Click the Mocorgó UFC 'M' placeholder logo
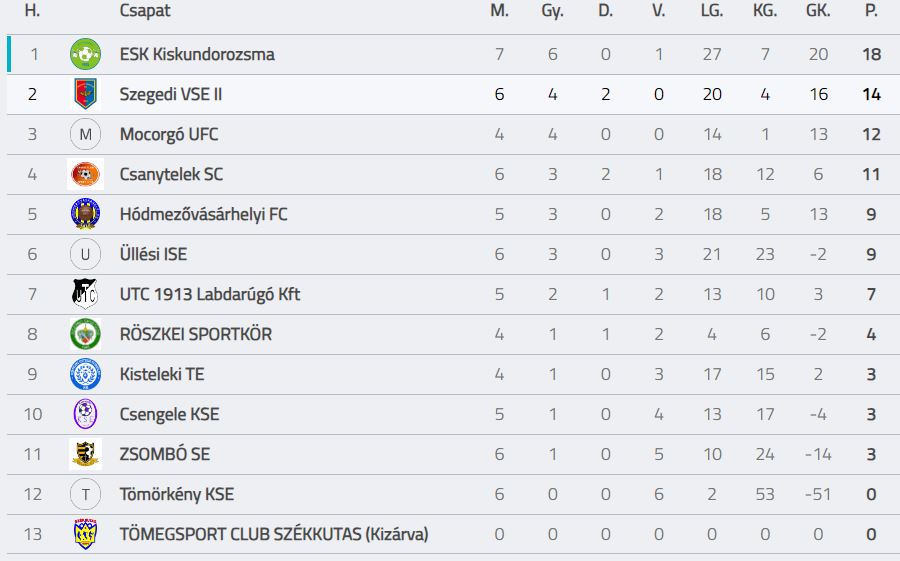The width and height of the screenshot is (900, 561). coord(85,134)
